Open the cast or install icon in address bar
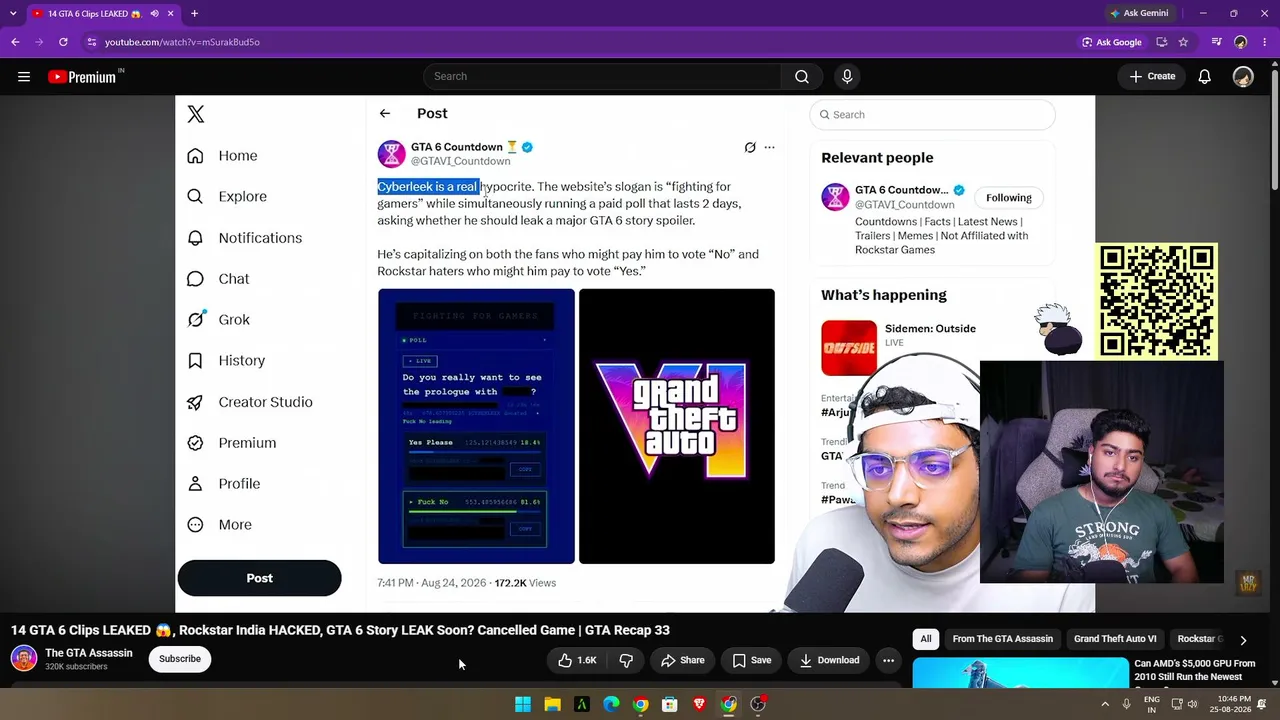Screen dimensions: 1280x720 [x=1161, y=42]
